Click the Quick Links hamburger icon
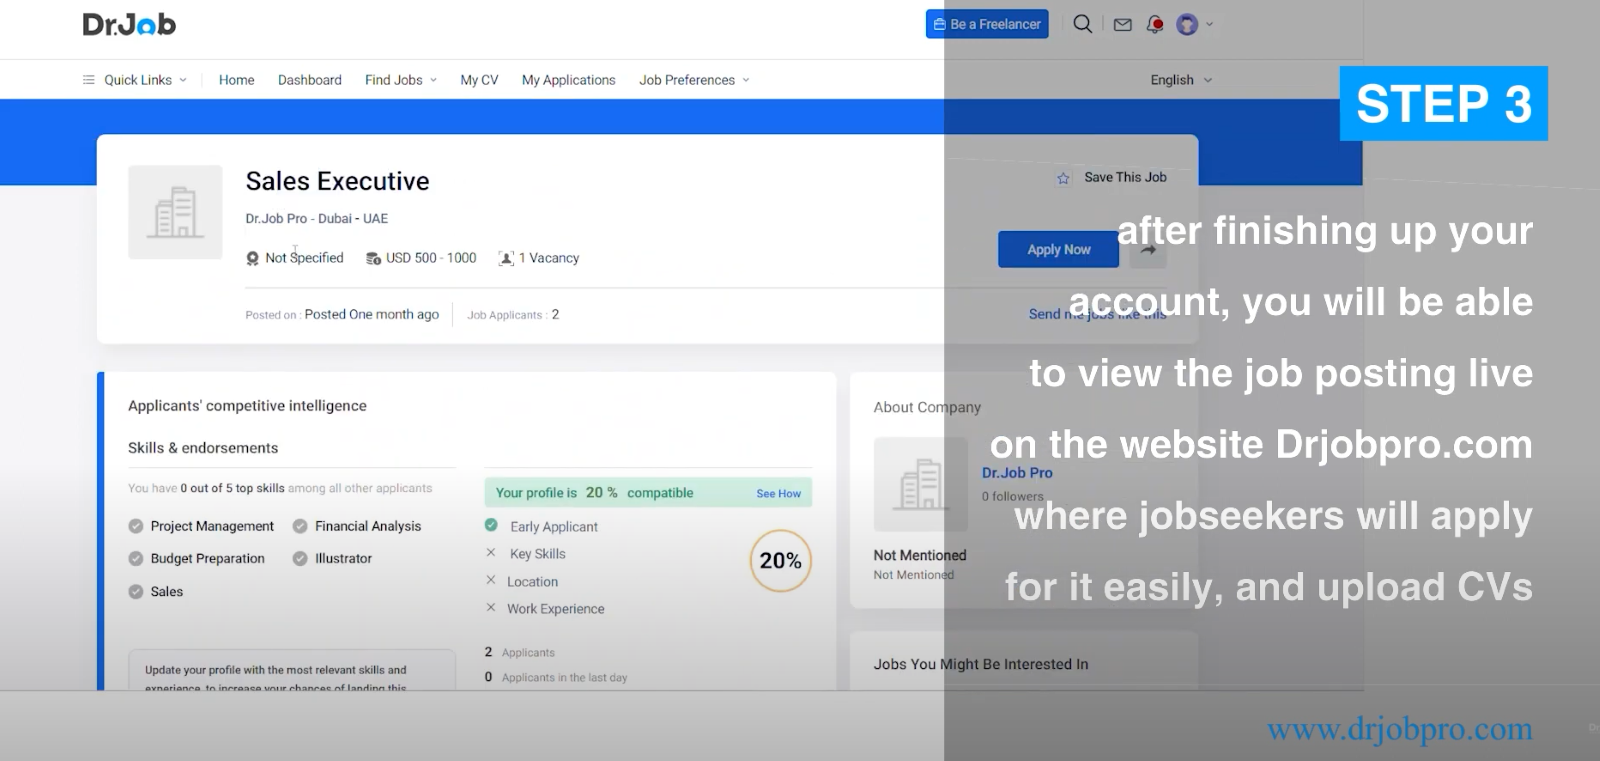This screenshot has height=761, width=1600. [89, 80]
